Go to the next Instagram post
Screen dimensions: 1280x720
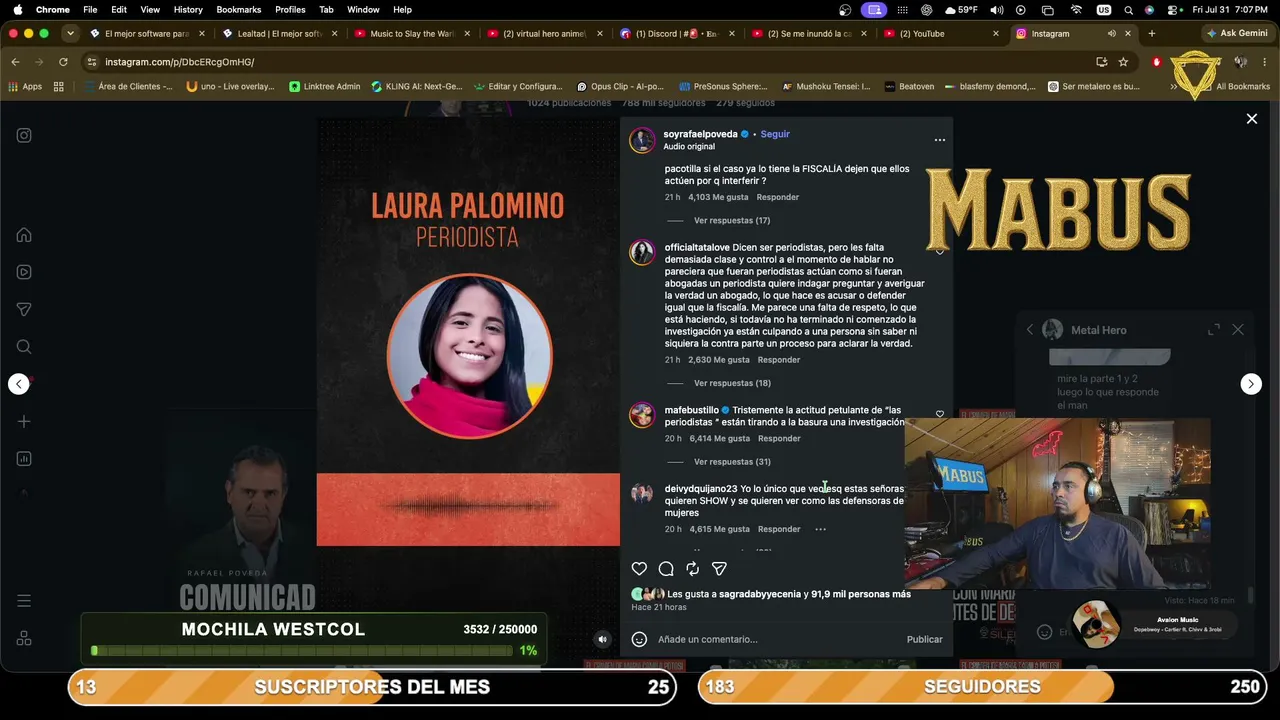[1251, 384]
